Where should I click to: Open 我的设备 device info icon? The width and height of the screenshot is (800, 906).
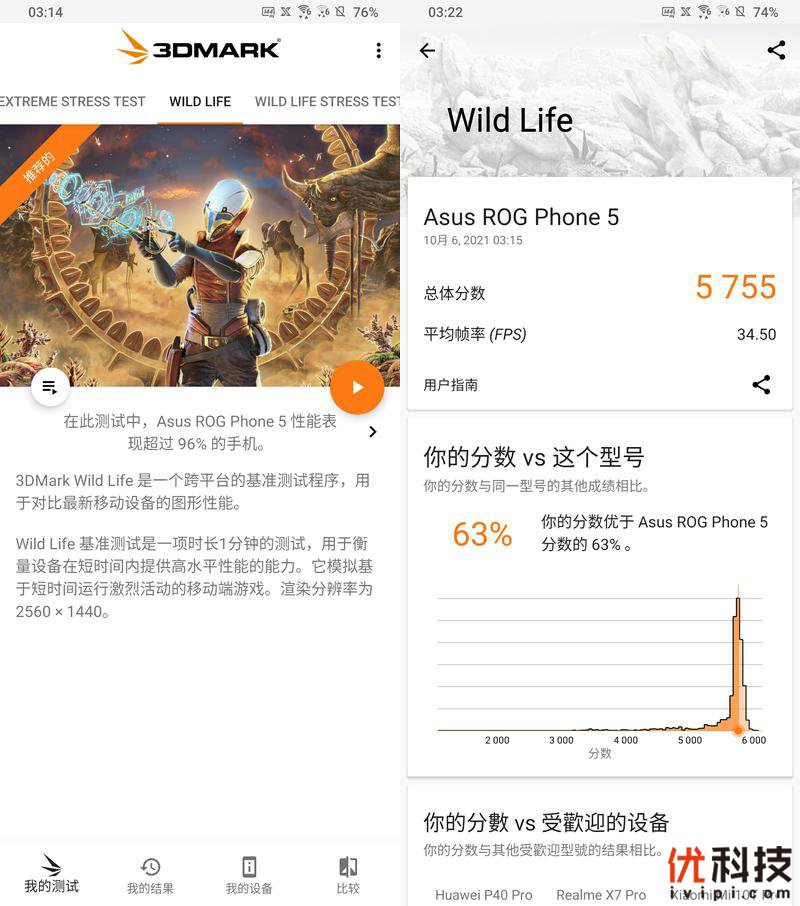pyautogui.click(x=249, y=875)
